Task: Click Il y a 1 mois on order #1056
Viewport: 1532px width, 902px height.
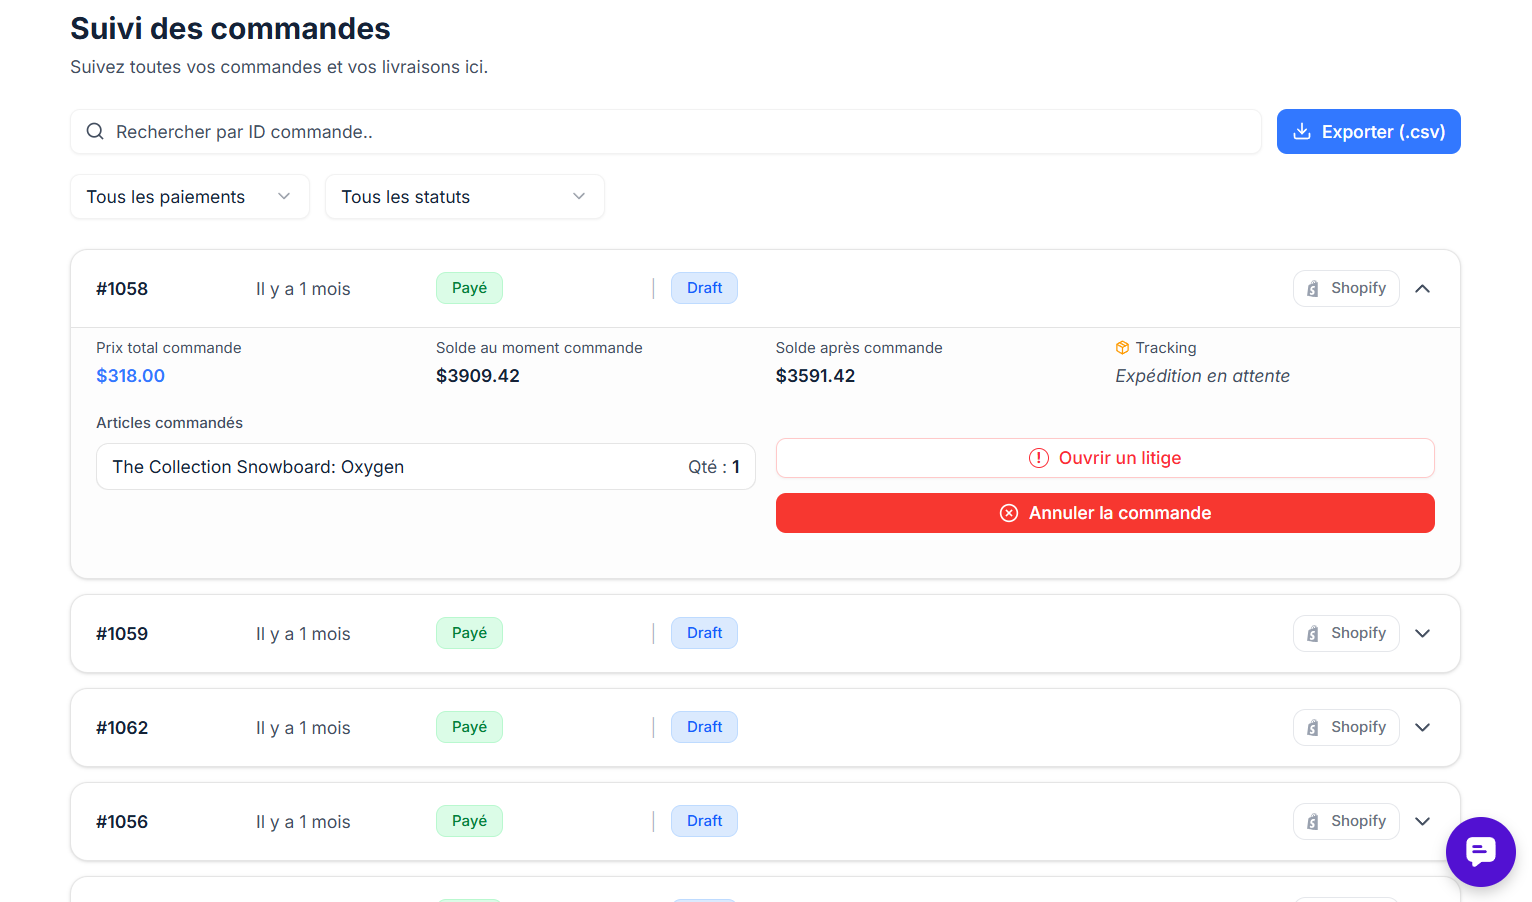Action: coord(303,822)
